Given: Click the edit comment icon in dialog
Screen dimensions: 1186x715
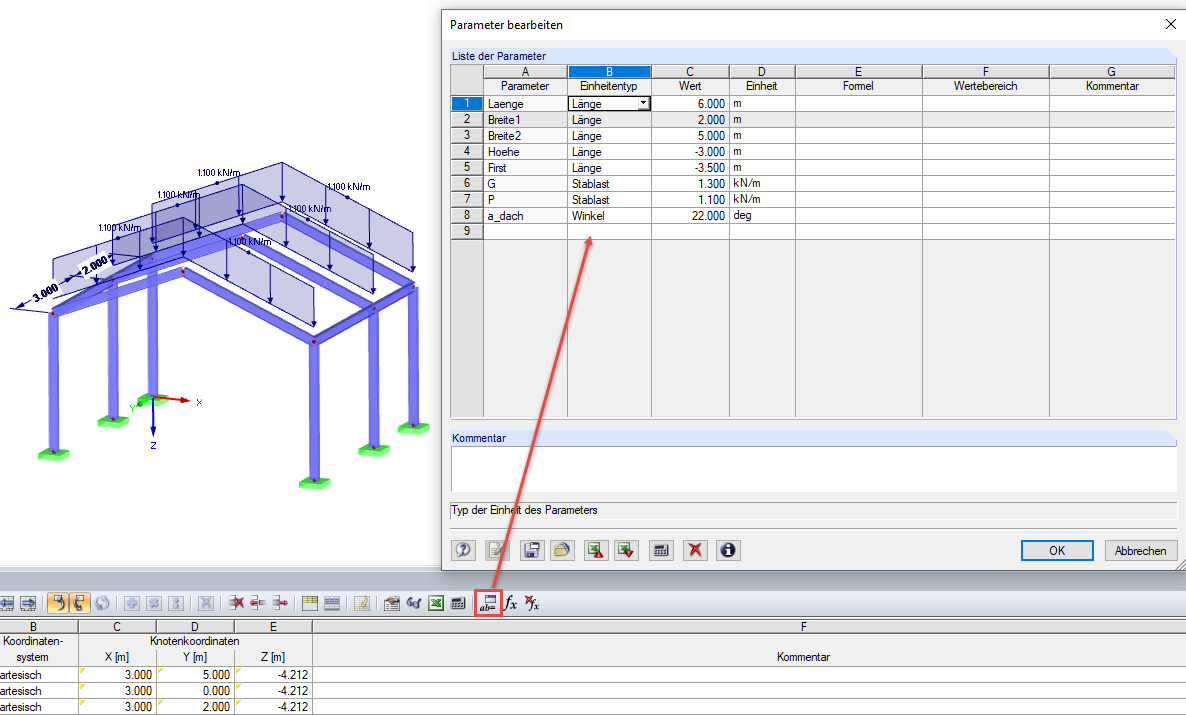Looking at the screenshot, I should (x=497, y=550).
